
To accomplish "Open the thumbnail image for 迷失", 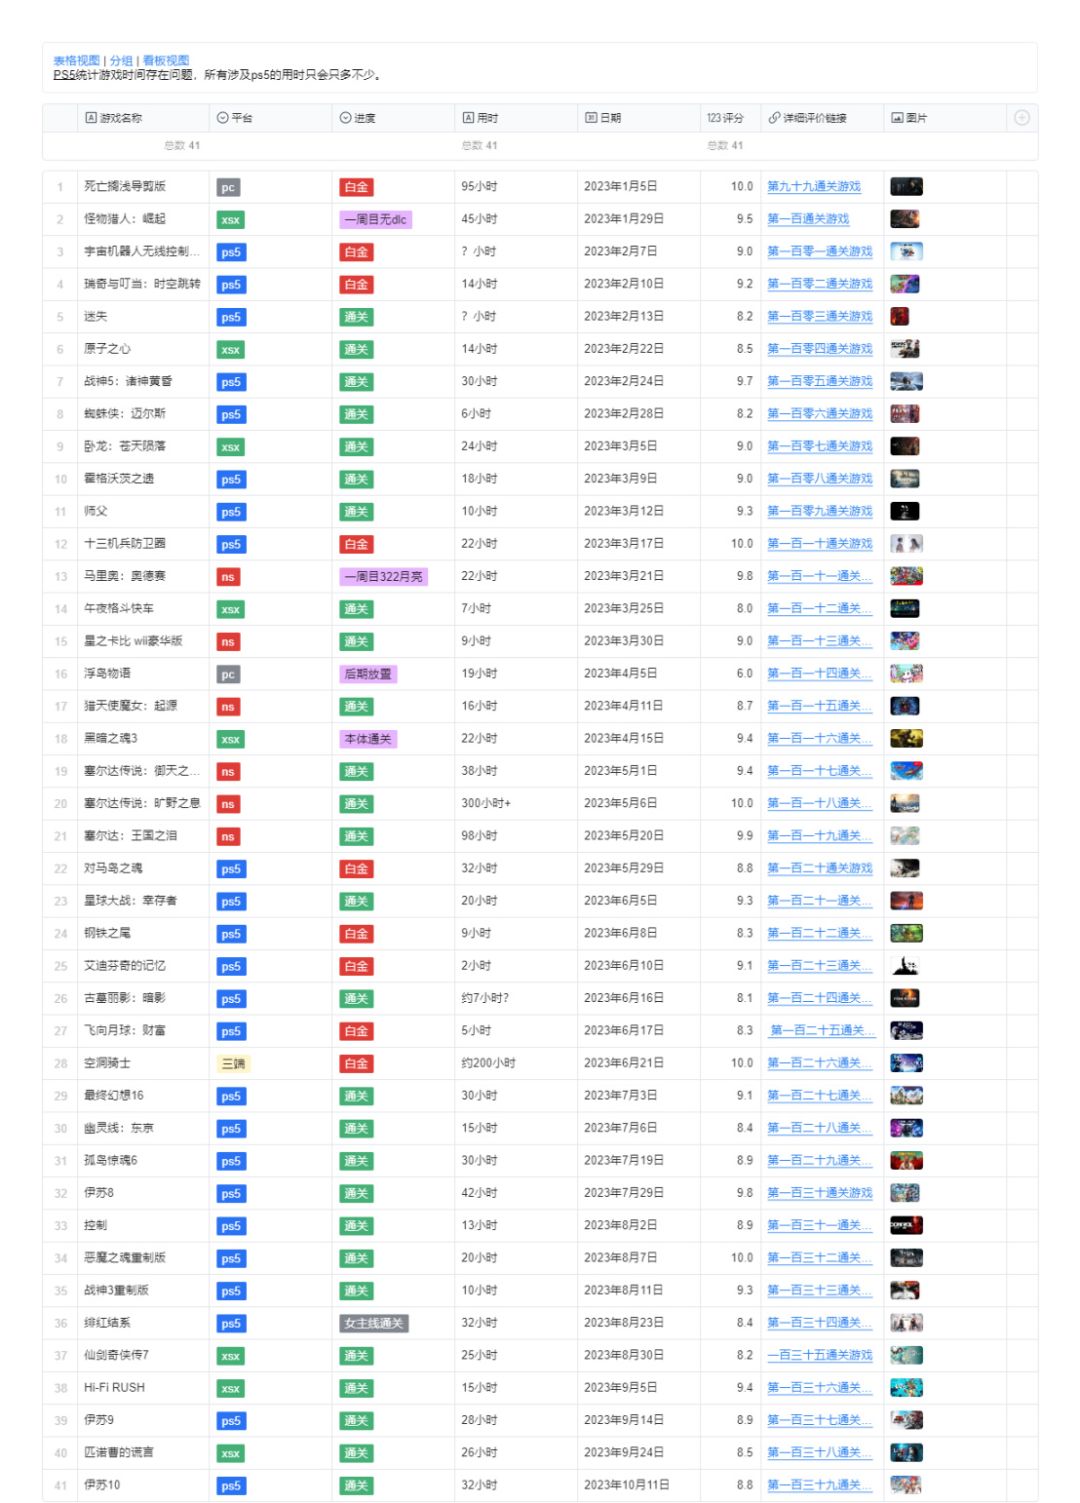I will coord(899,317).
